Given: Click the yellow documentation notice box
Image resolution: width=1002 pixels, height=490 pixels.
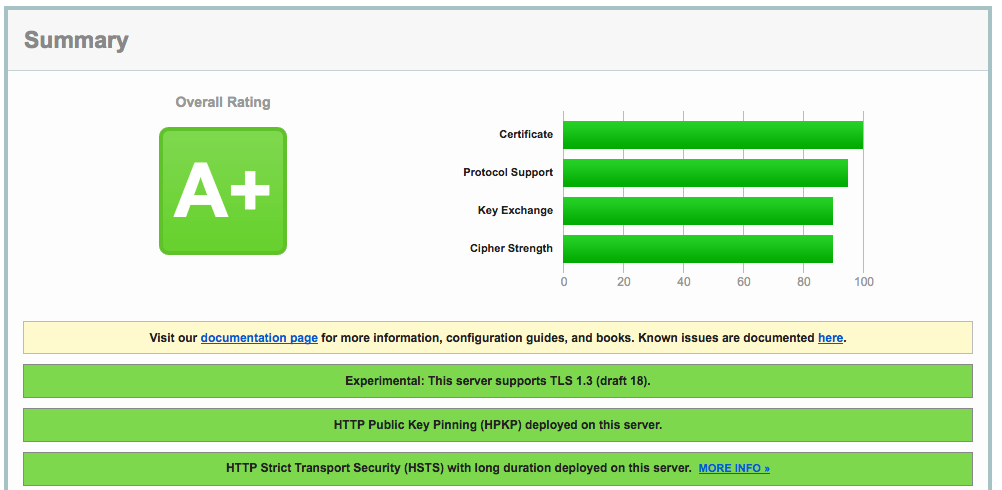Looking at the screenshot, I should tap(498, 338).
